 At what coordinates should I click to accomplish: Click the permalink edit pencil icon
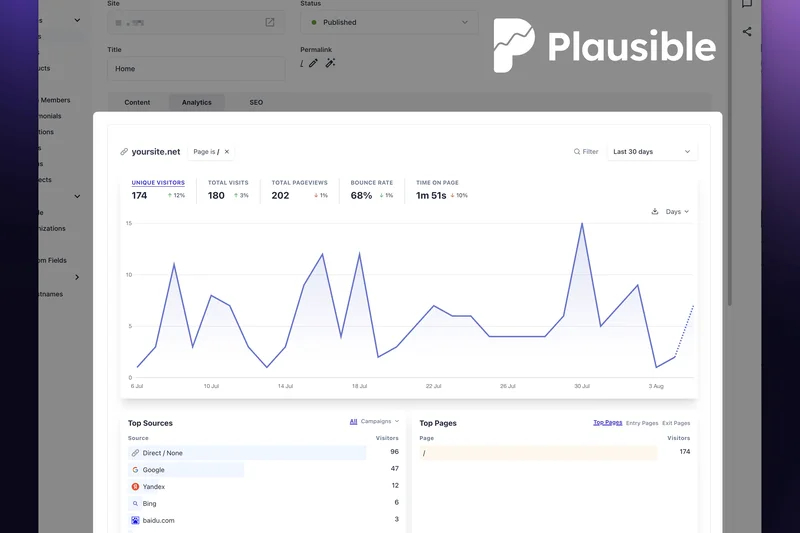(x=313, y=63)
